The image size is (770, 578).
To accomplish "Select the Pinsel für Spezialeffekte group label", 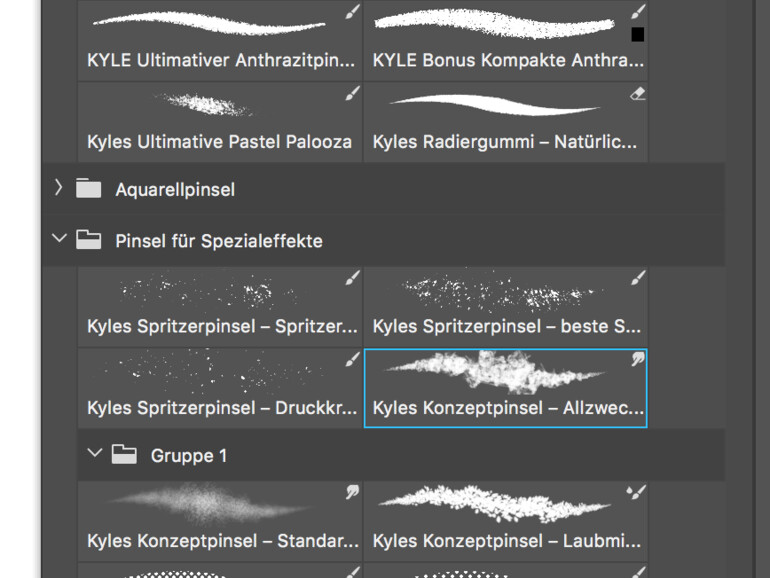I will pos(219,241).
